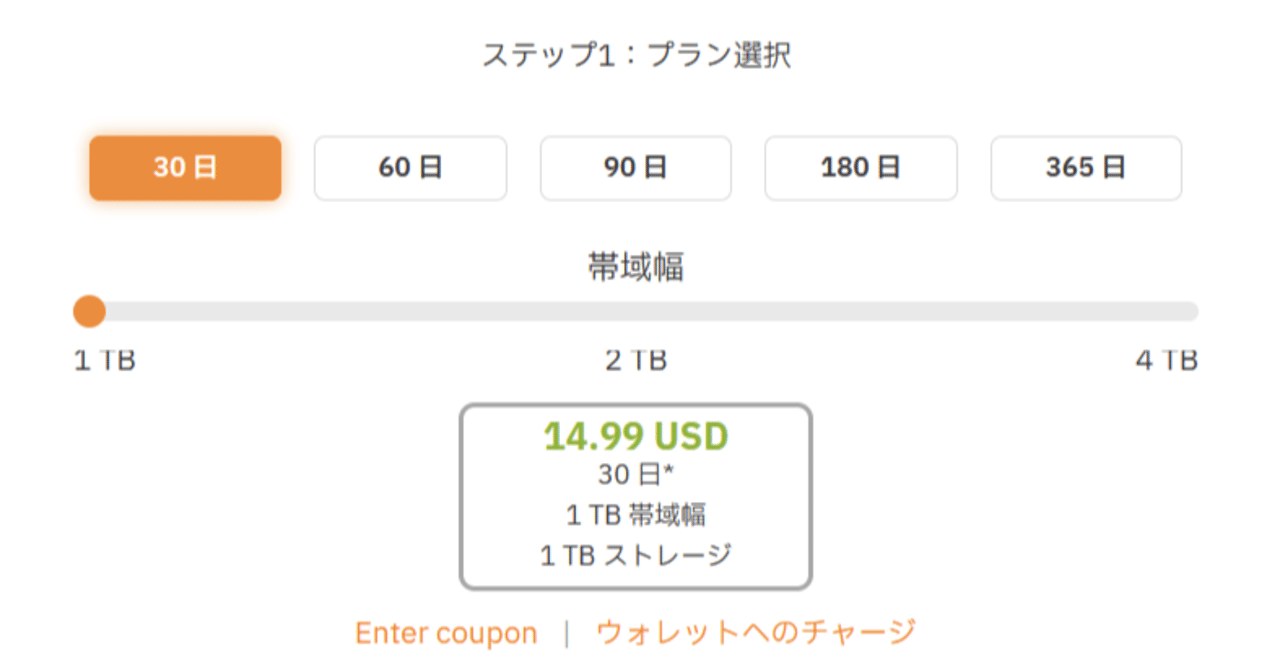Click the separator between coupon and wallet links

(x=570, y=632)
